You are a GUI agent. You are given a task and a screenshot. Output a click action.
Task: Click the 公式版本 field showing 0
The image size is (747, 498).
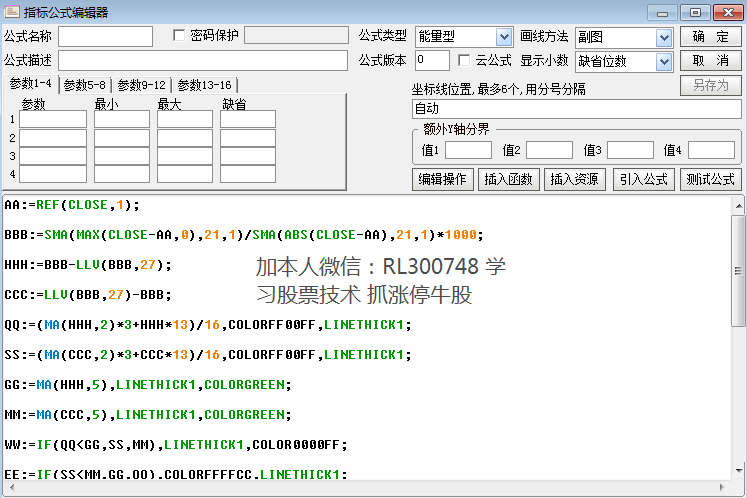pyautogui.click(x=432, y=61)
